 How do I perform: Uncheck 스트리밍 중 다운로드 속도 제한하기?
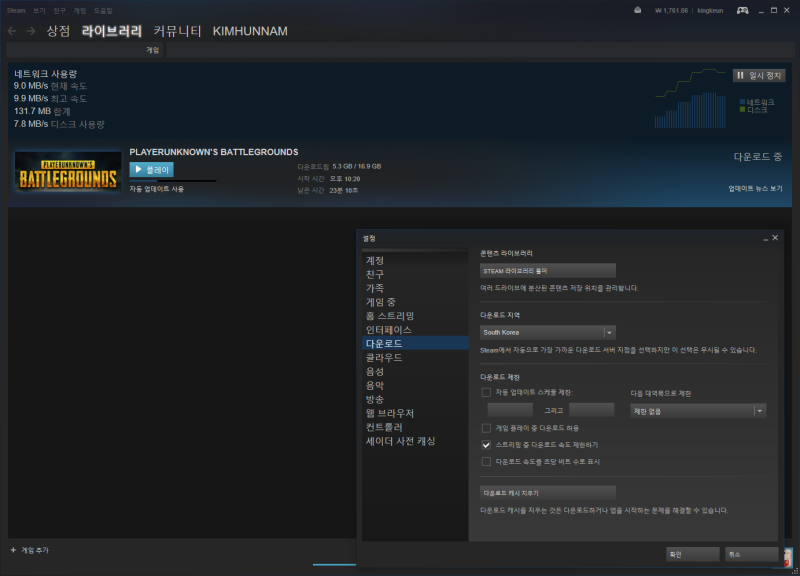click(x=486, y=445)
